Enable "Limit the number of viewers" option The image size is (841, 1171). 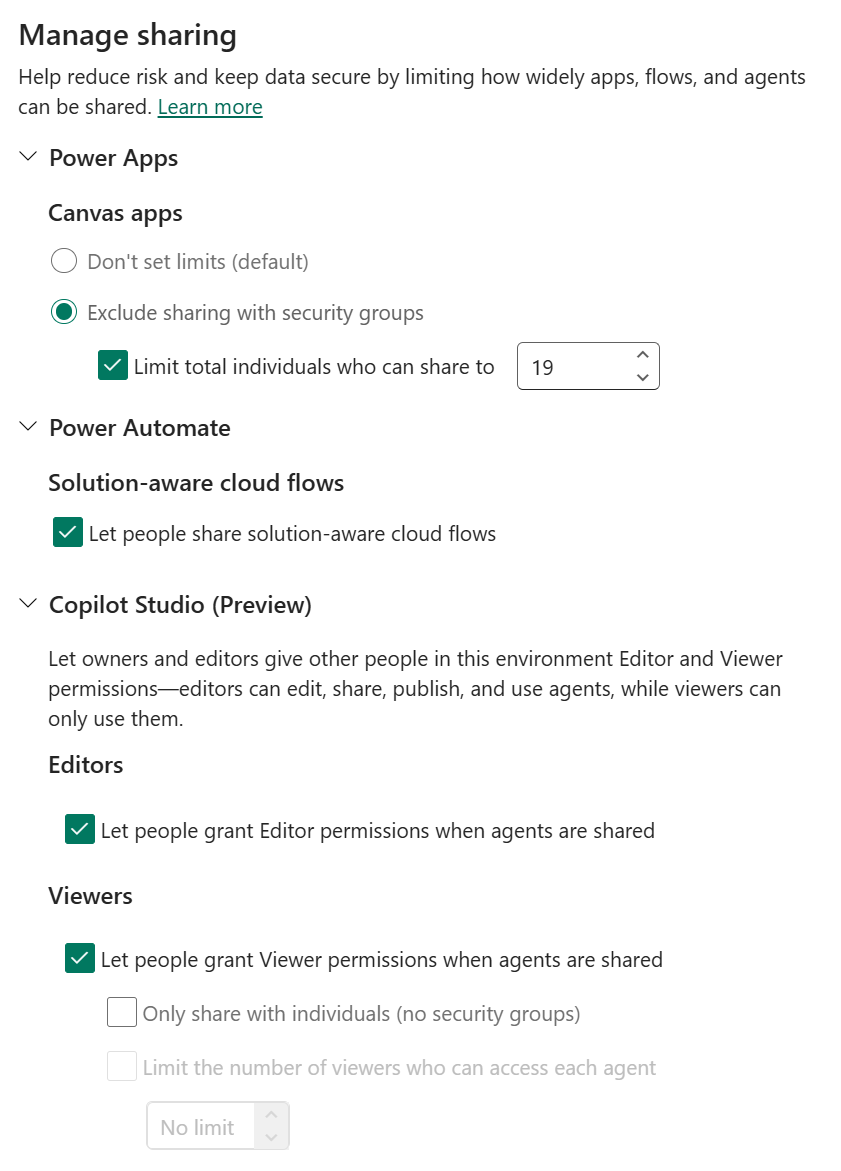(121, 1066)
